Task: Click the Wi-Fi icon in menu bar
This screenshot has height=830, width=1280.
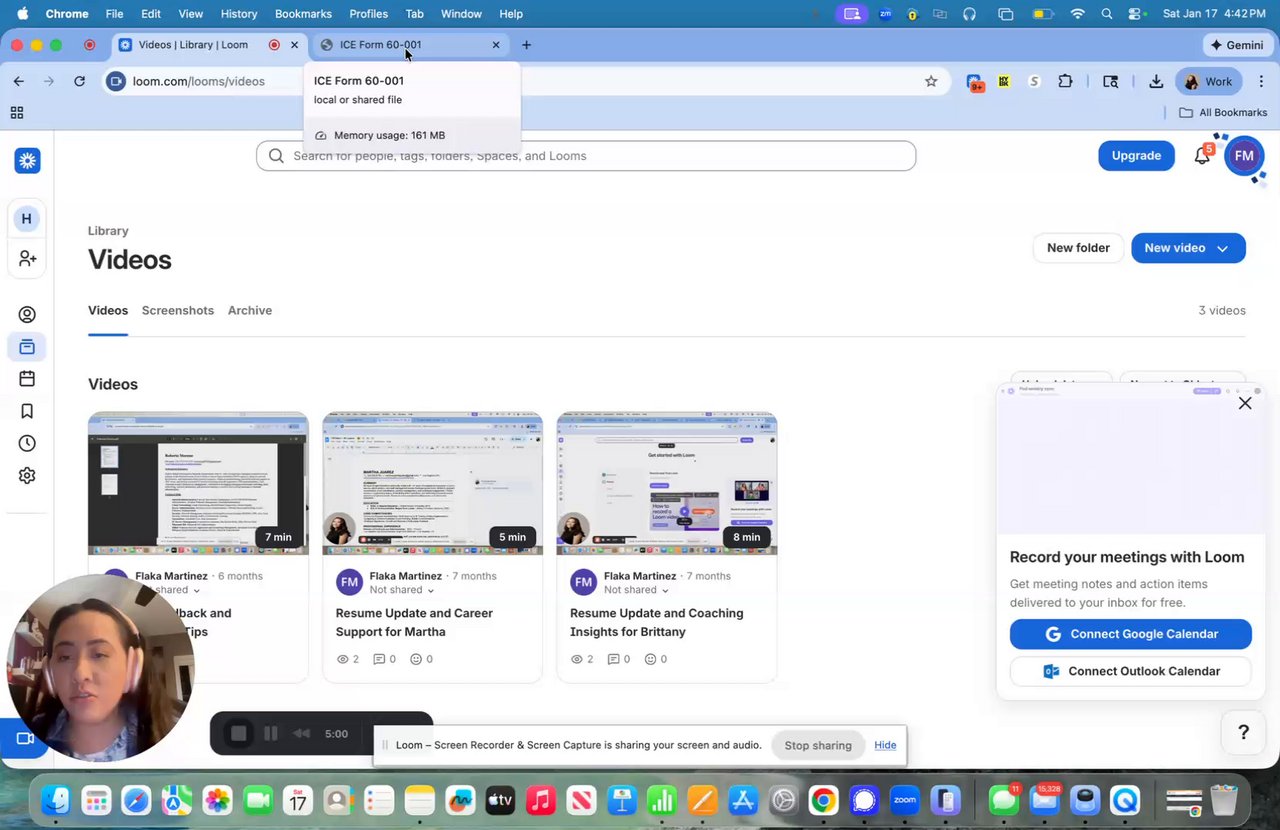Action: pos(1077,14)
